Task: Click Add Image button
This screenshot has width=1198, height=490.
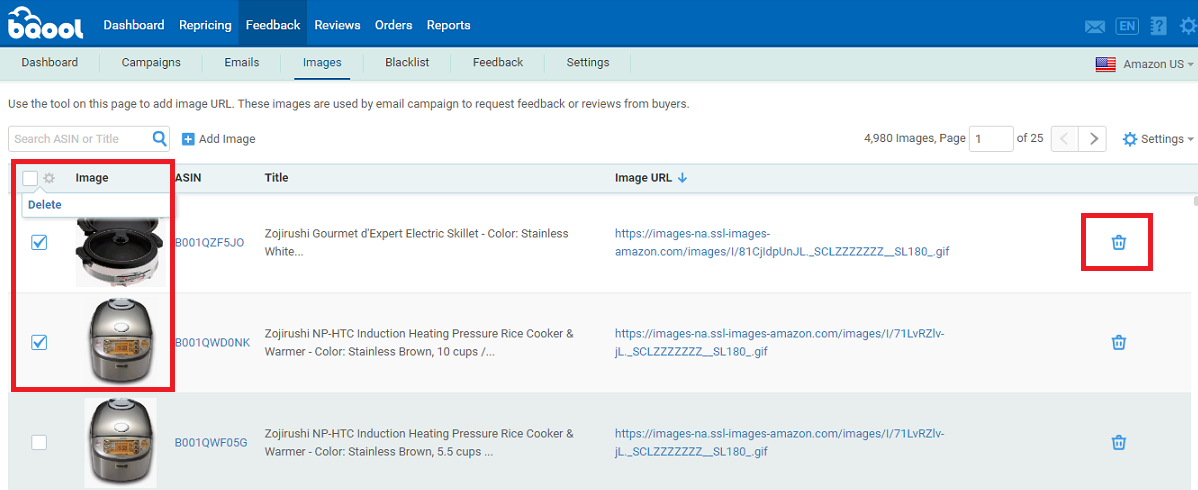Action: [x=219, y=139]
